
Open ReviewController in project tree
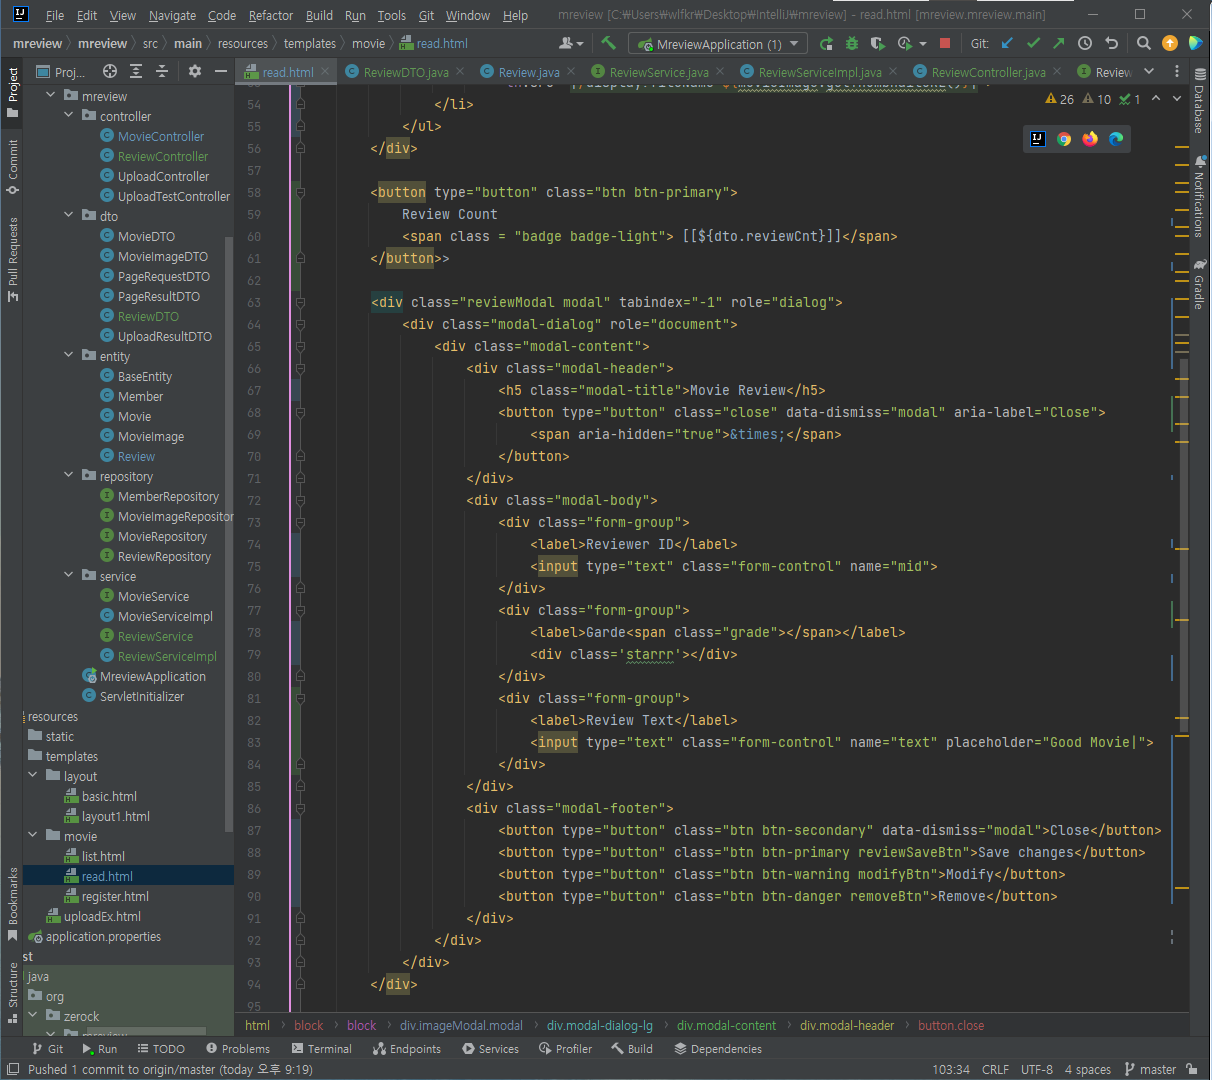163,156
